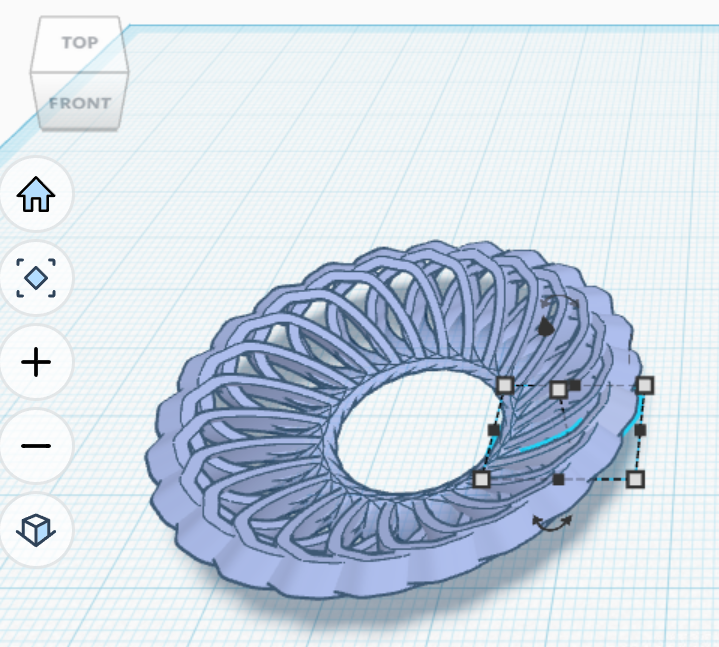Click the TOP face of the view cube

click(78, 43)
